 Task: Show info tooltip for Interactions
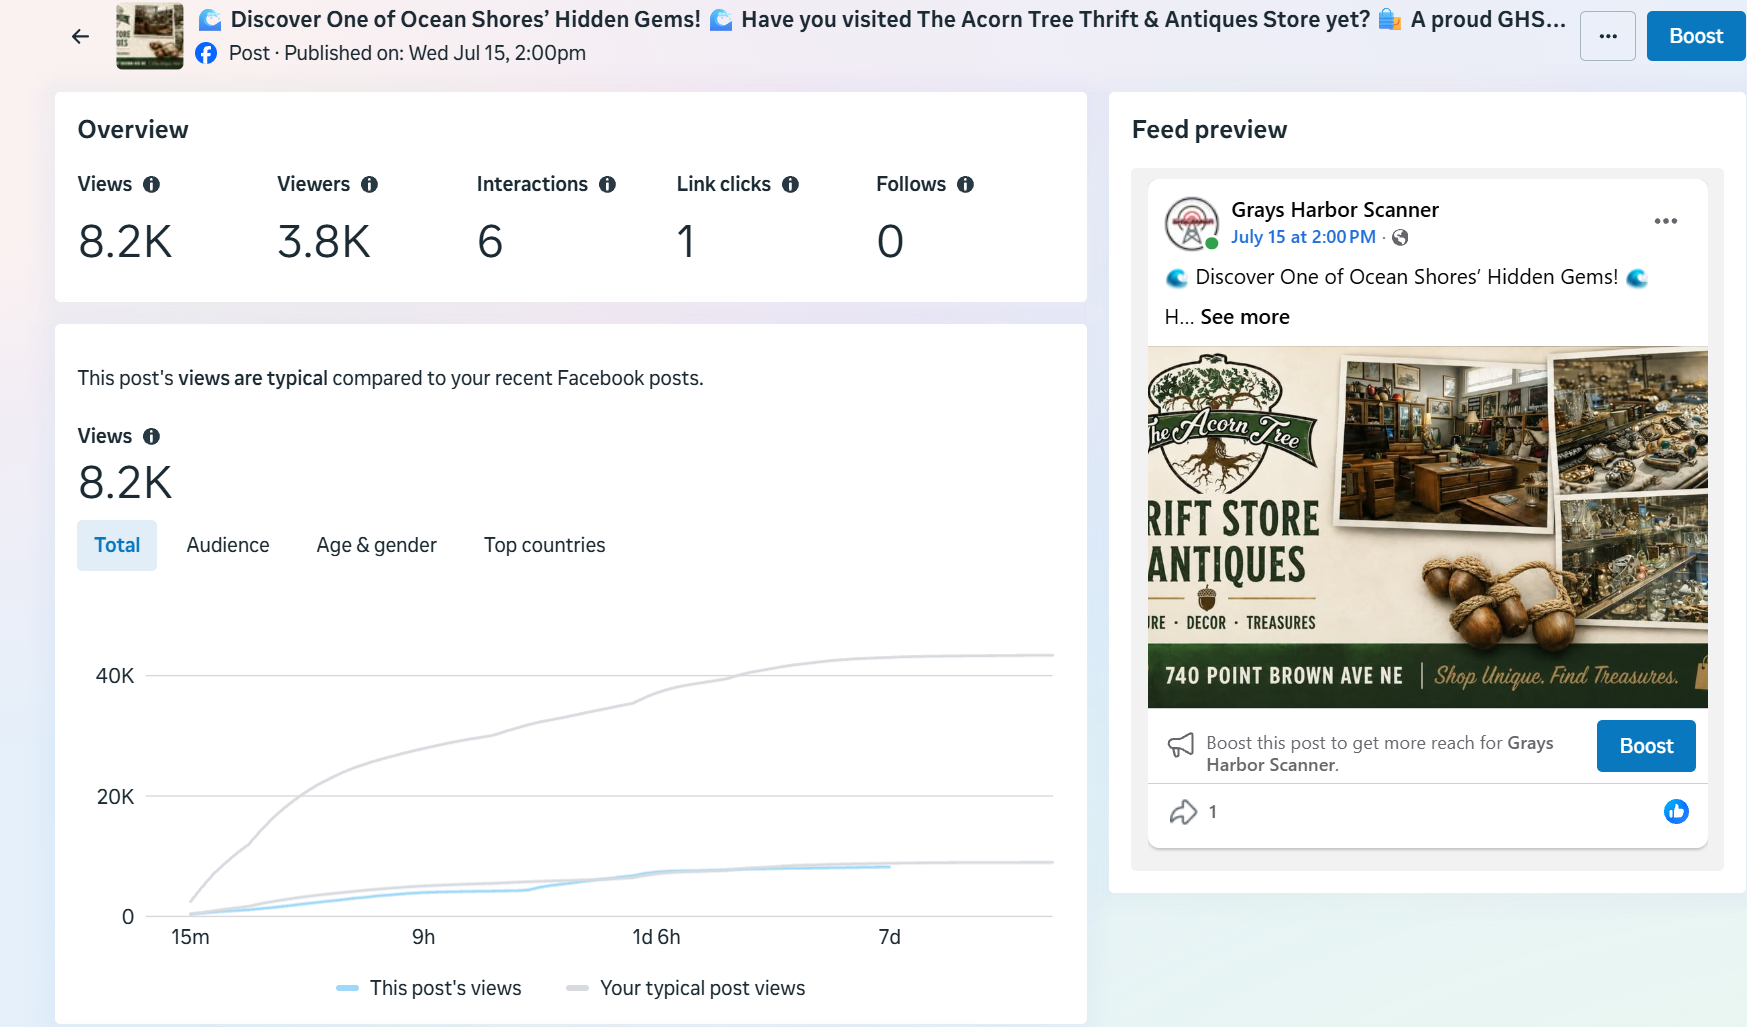(607, 184)
